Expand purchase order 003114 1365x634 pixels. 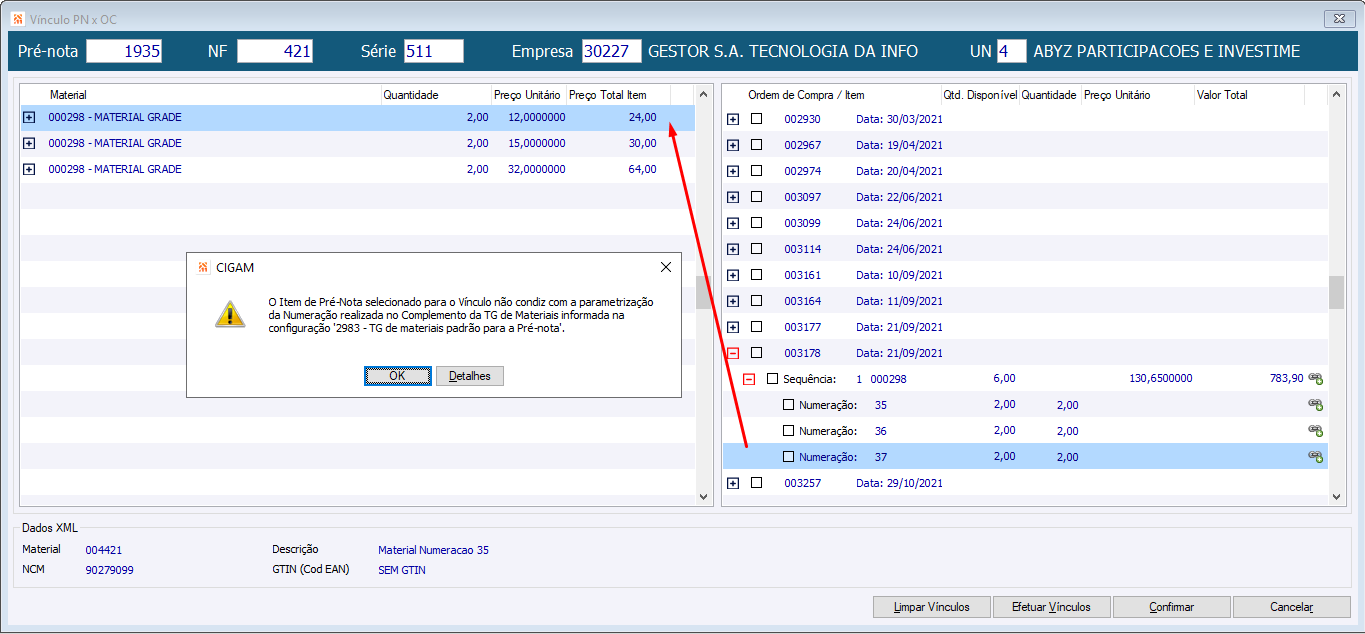(733, 249)
